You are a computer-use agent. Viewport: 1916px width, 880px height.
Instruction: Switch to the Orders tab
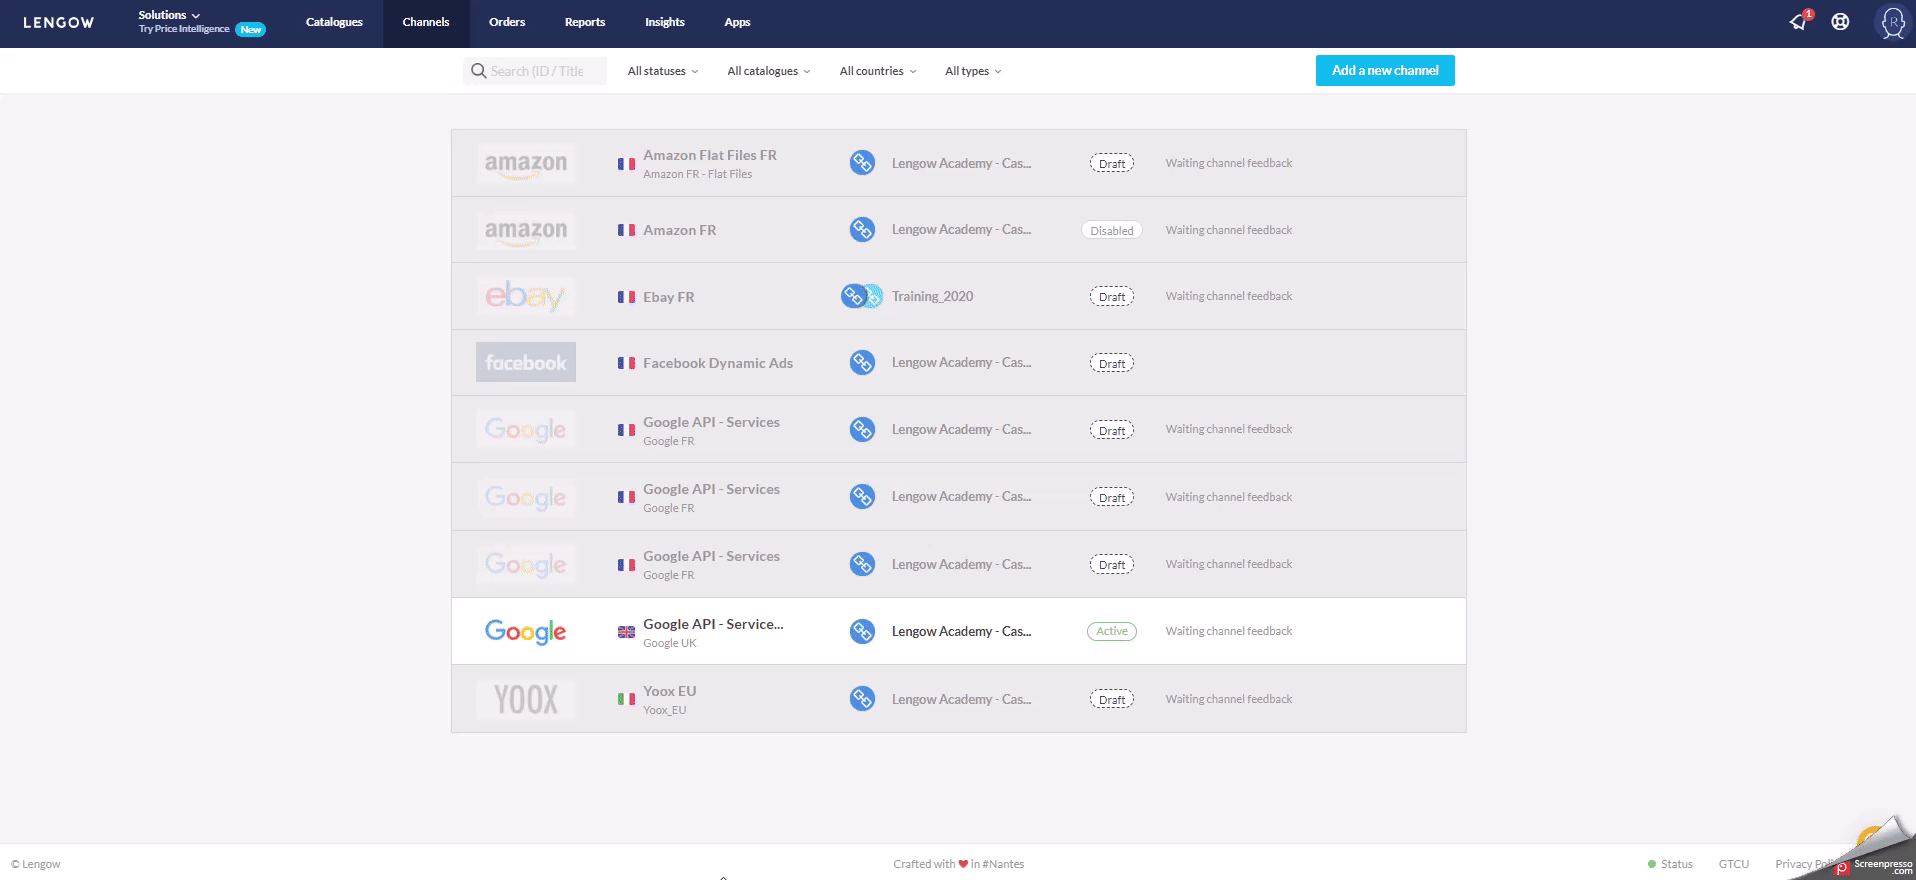[507, 22]
